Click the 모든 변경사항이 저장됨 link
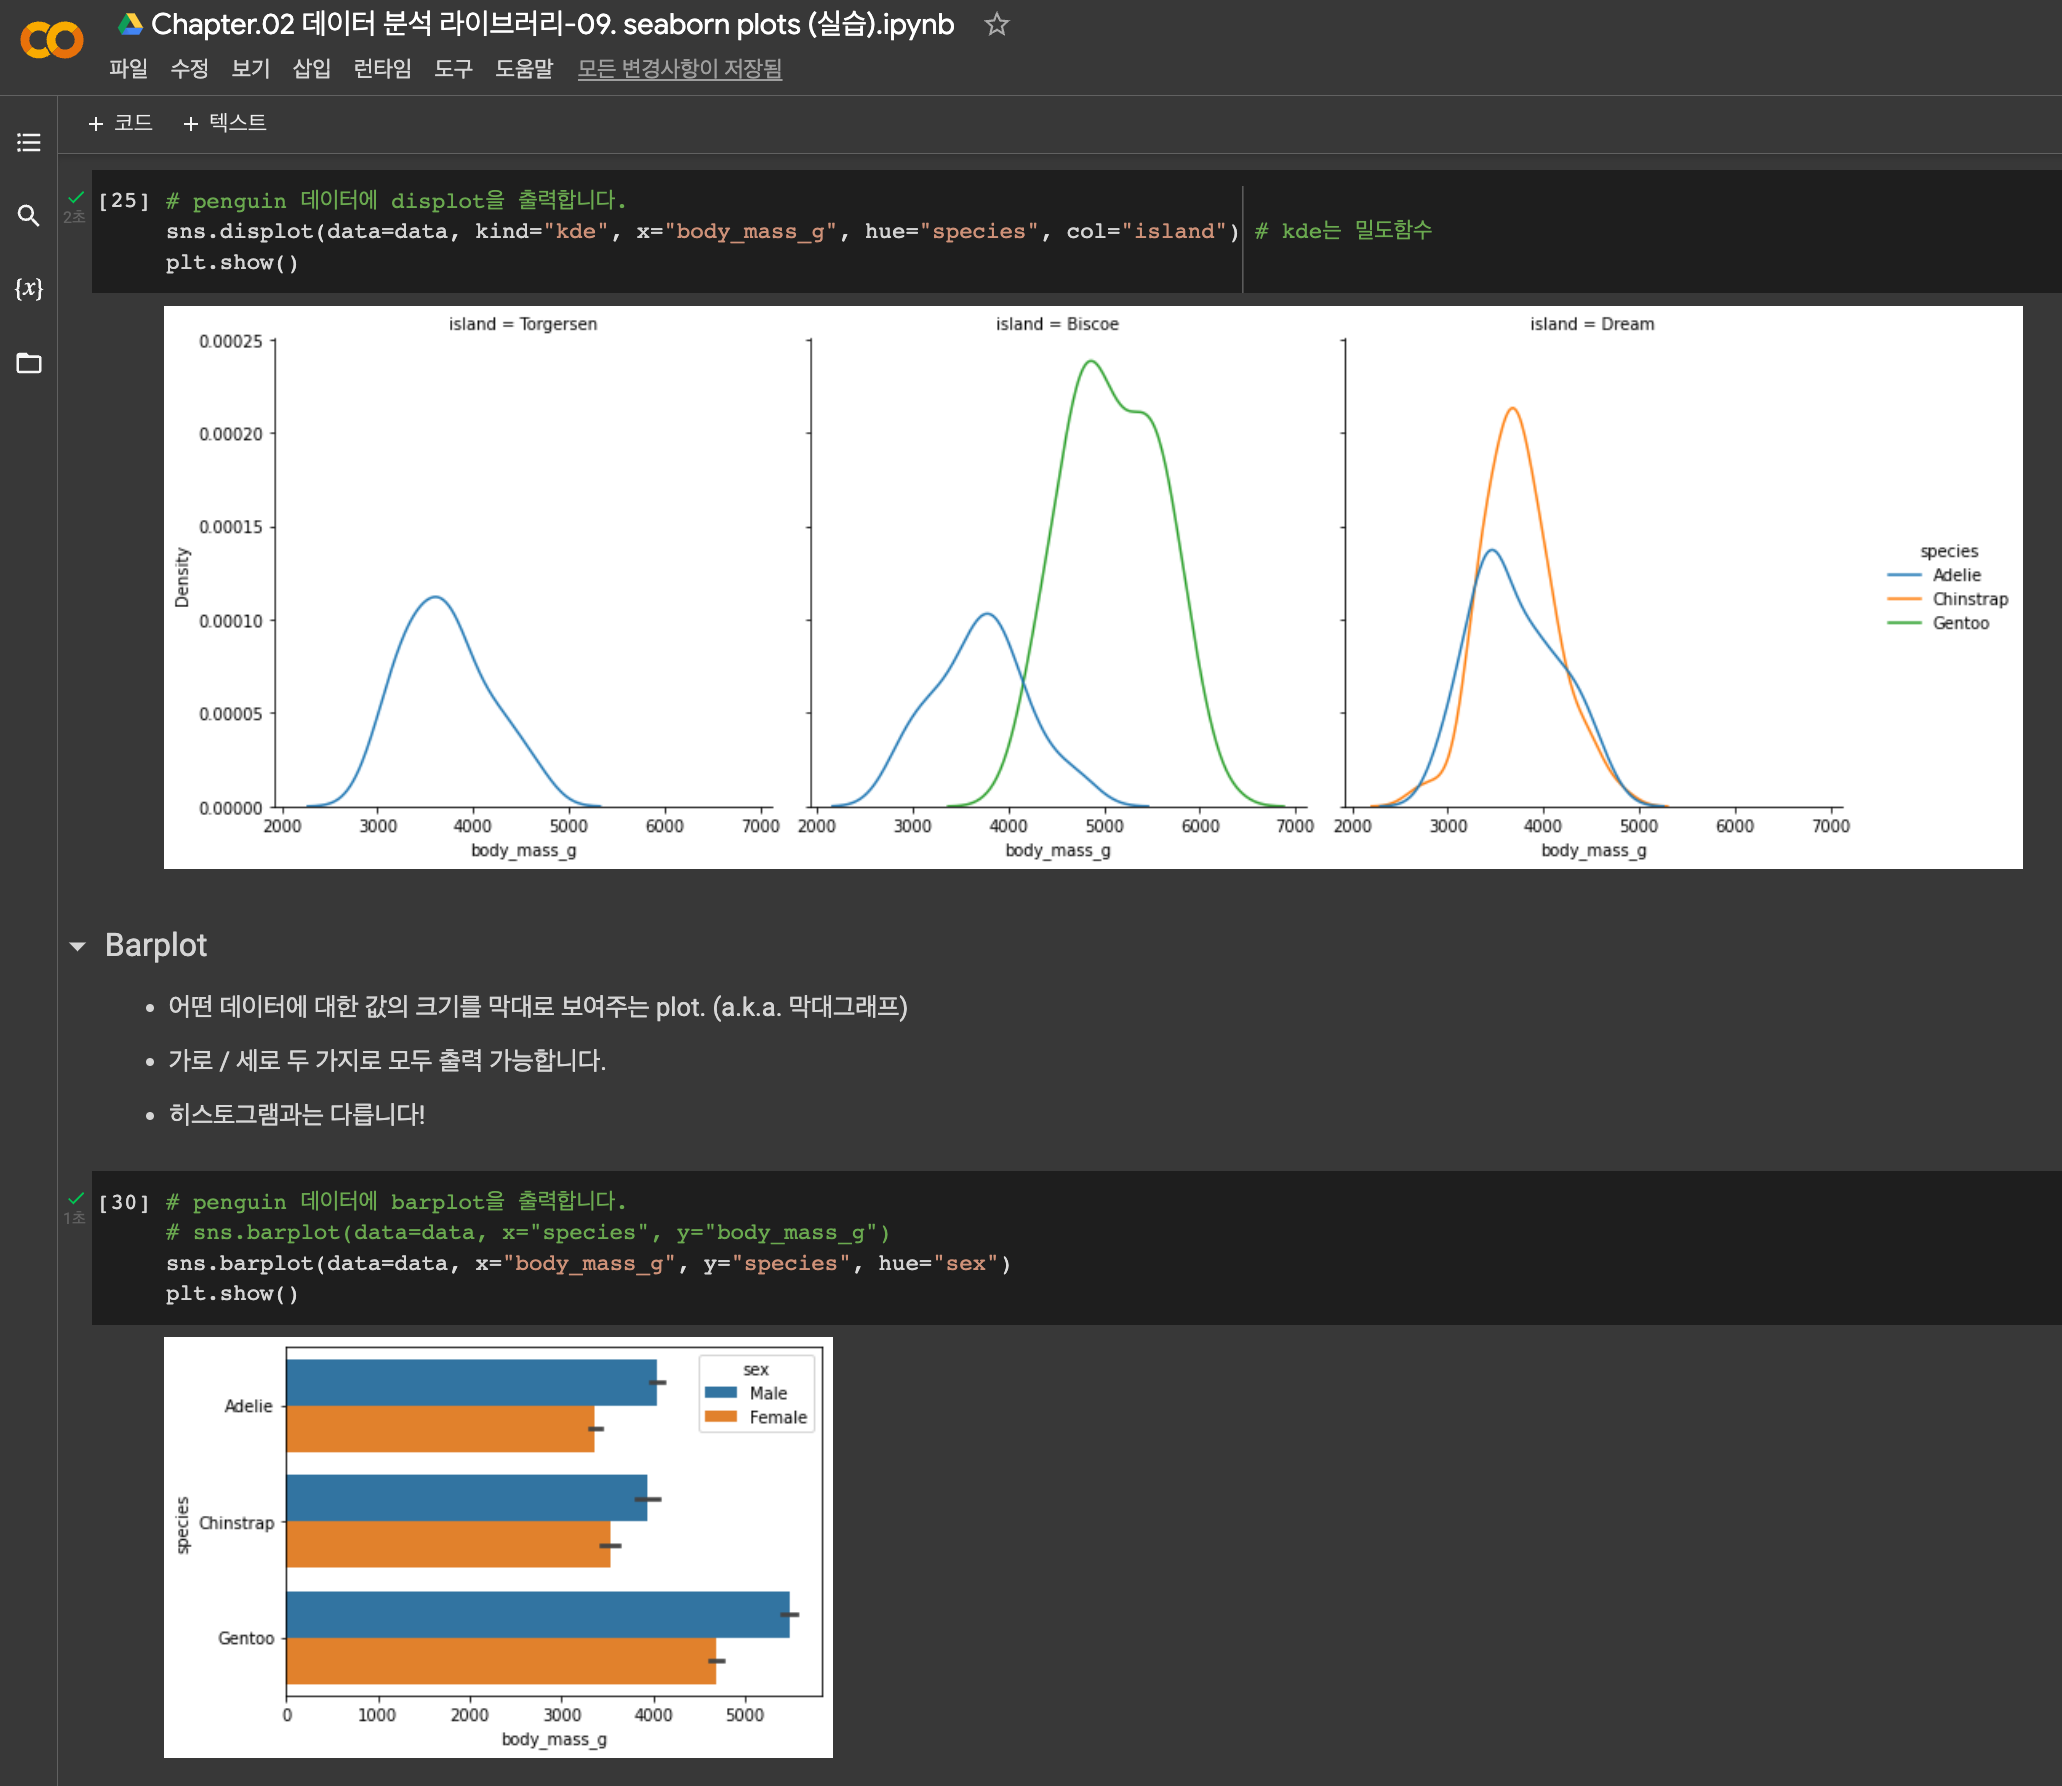Viewport: 2062px width, 1786px height. click(x=679, y=69)
